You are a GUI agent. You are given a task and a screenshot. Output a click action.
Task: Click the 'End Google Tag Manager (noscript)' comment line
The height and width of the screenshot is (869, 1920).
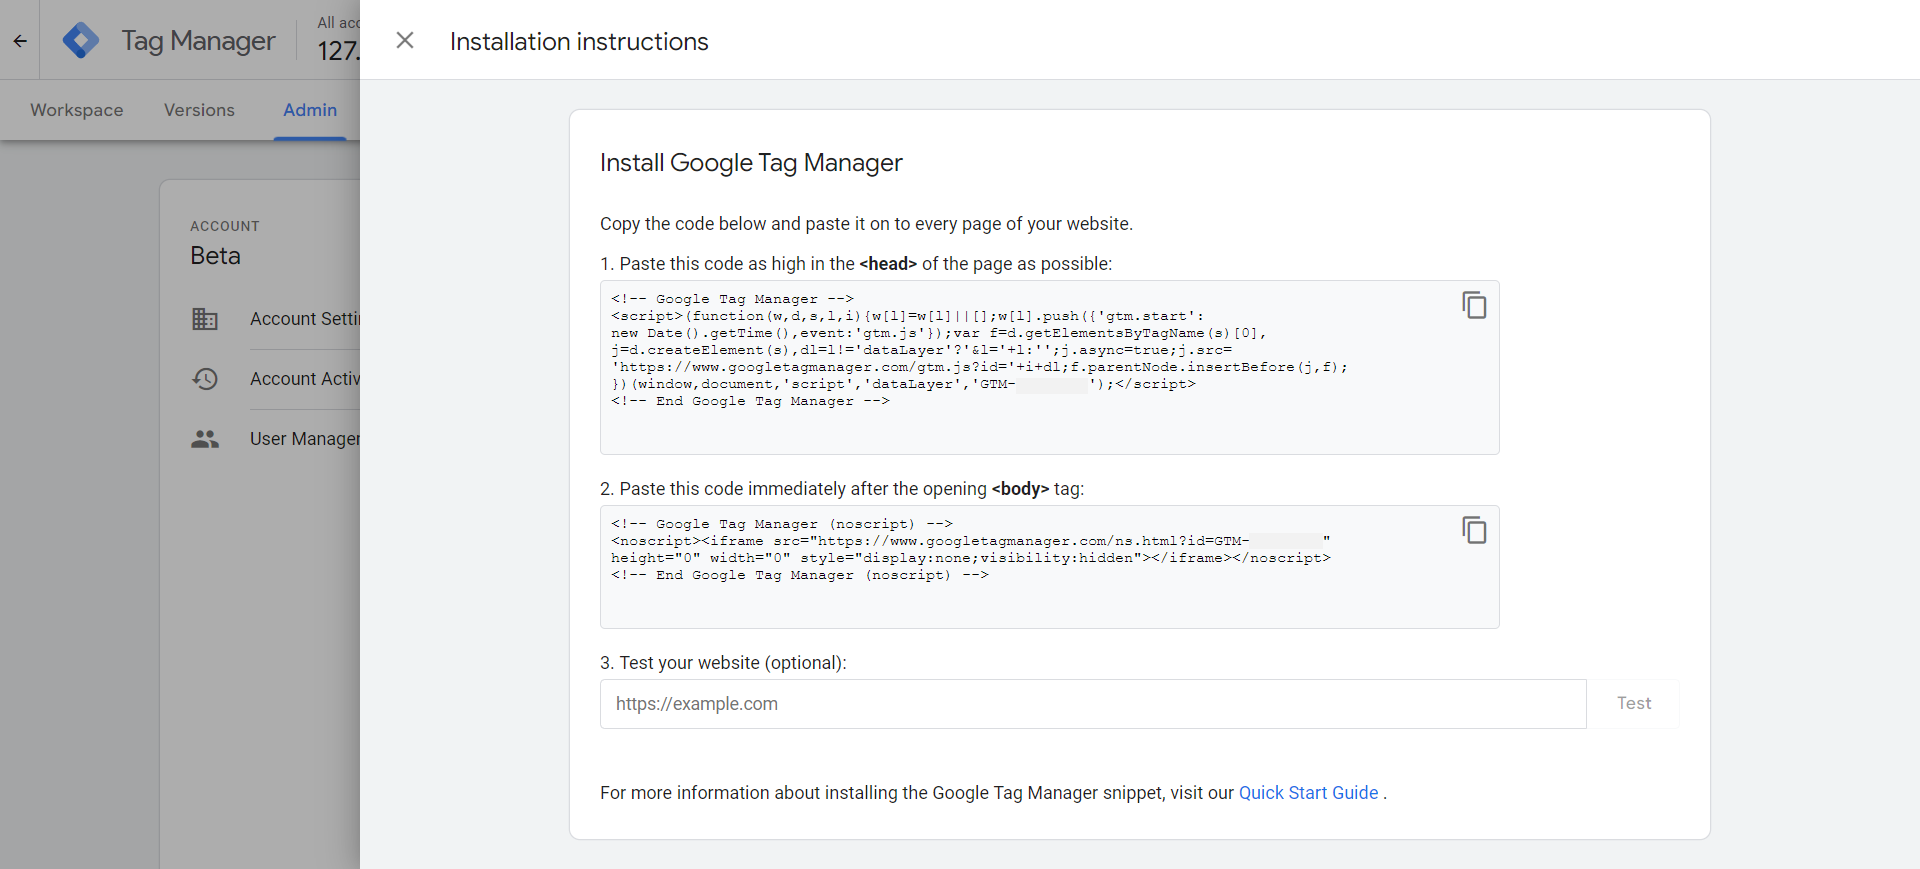800,575
